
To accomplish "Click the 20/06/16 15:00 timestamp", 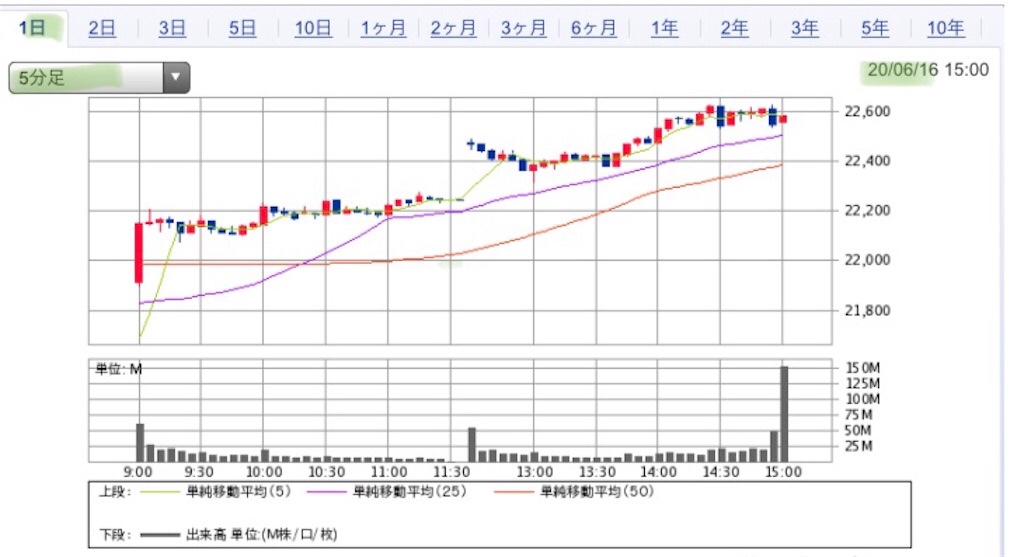I will [x=928, y=70].
